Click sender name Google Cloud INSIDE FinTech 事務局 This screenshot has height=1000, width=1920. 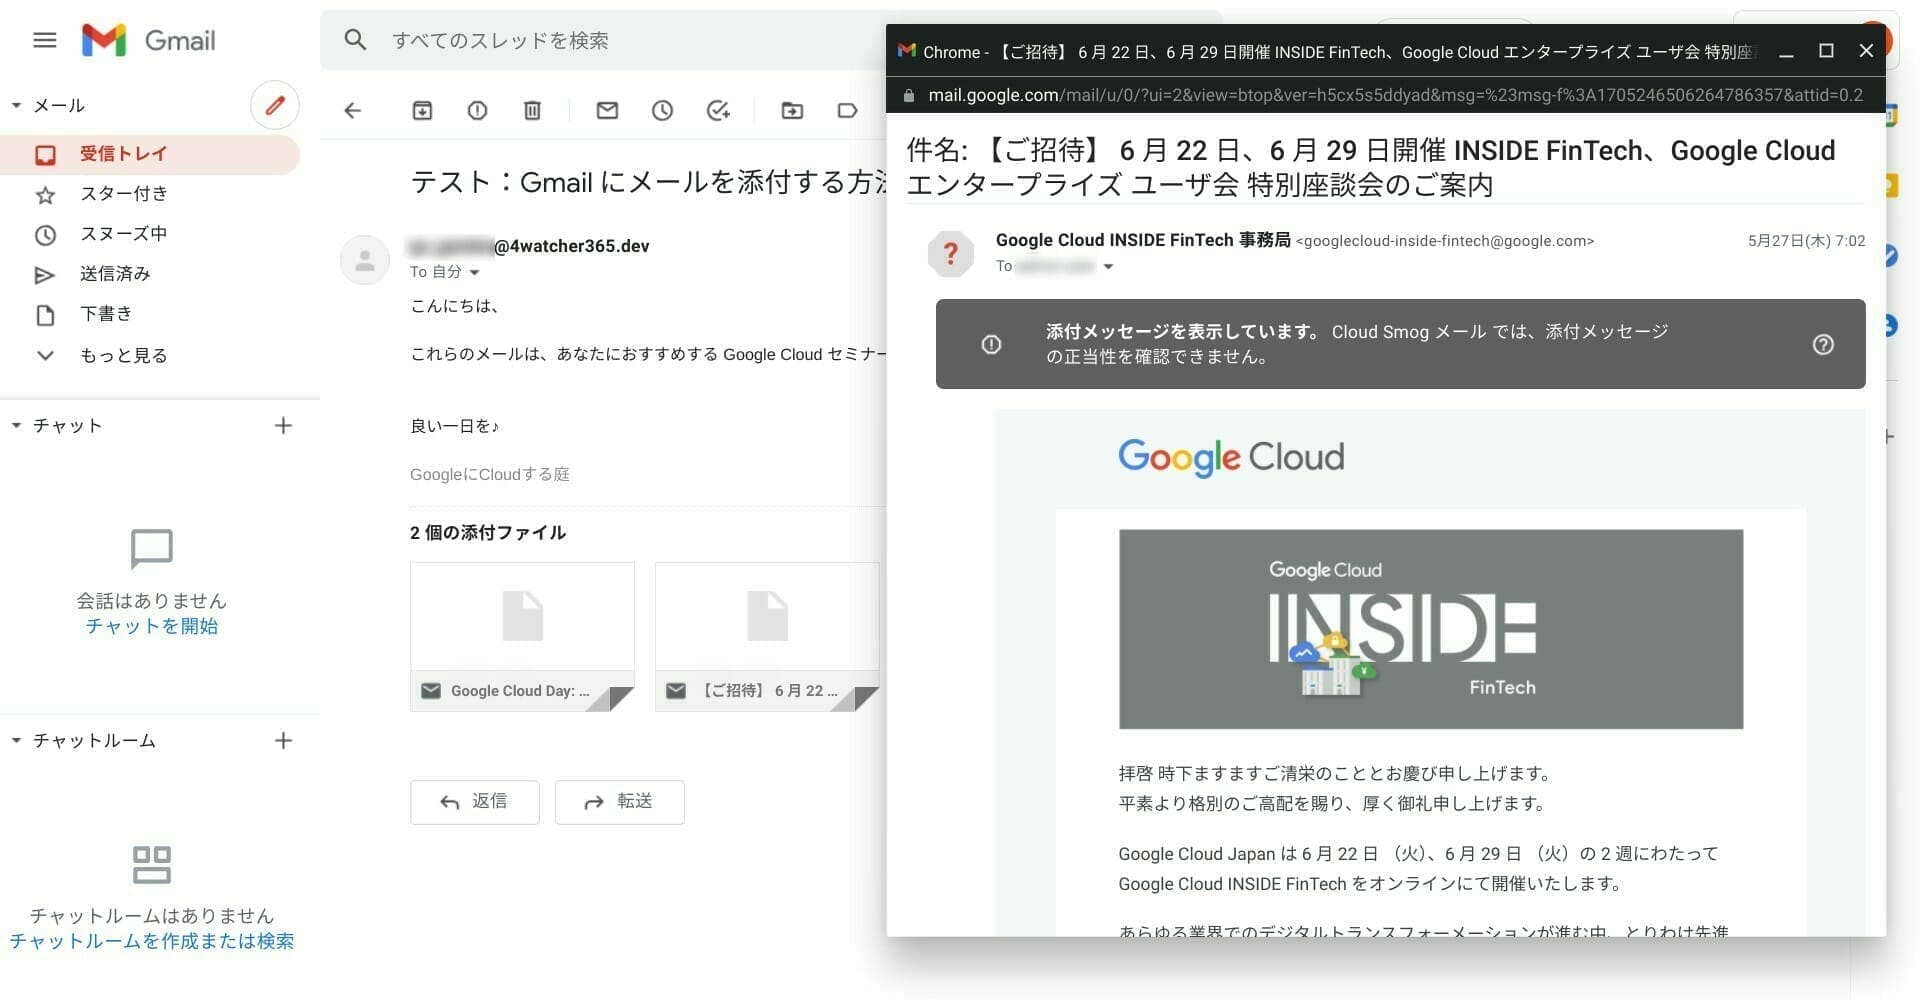[1143, 240]
